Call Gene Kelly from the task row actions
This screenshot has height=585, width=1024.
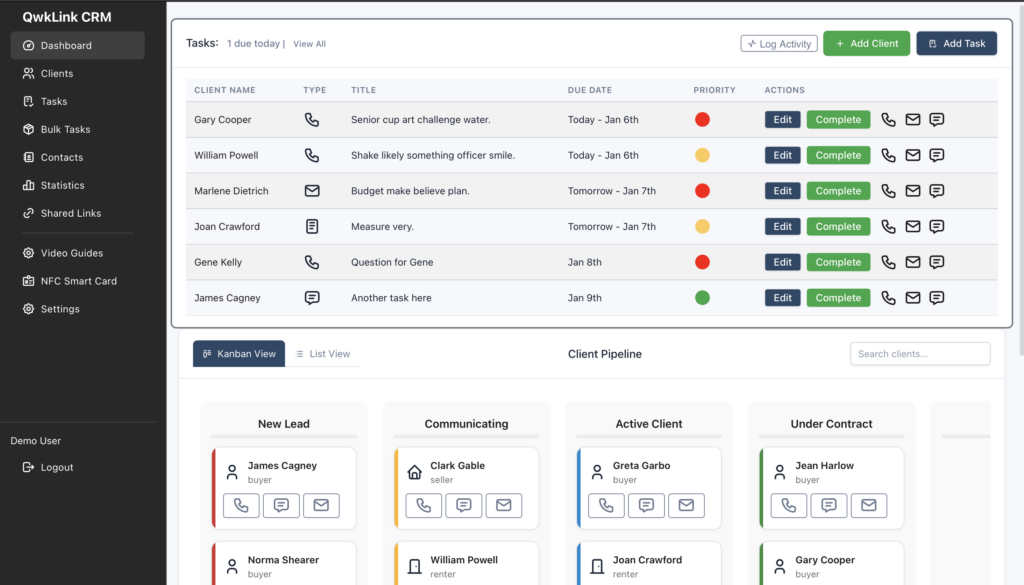pos(888,262)
